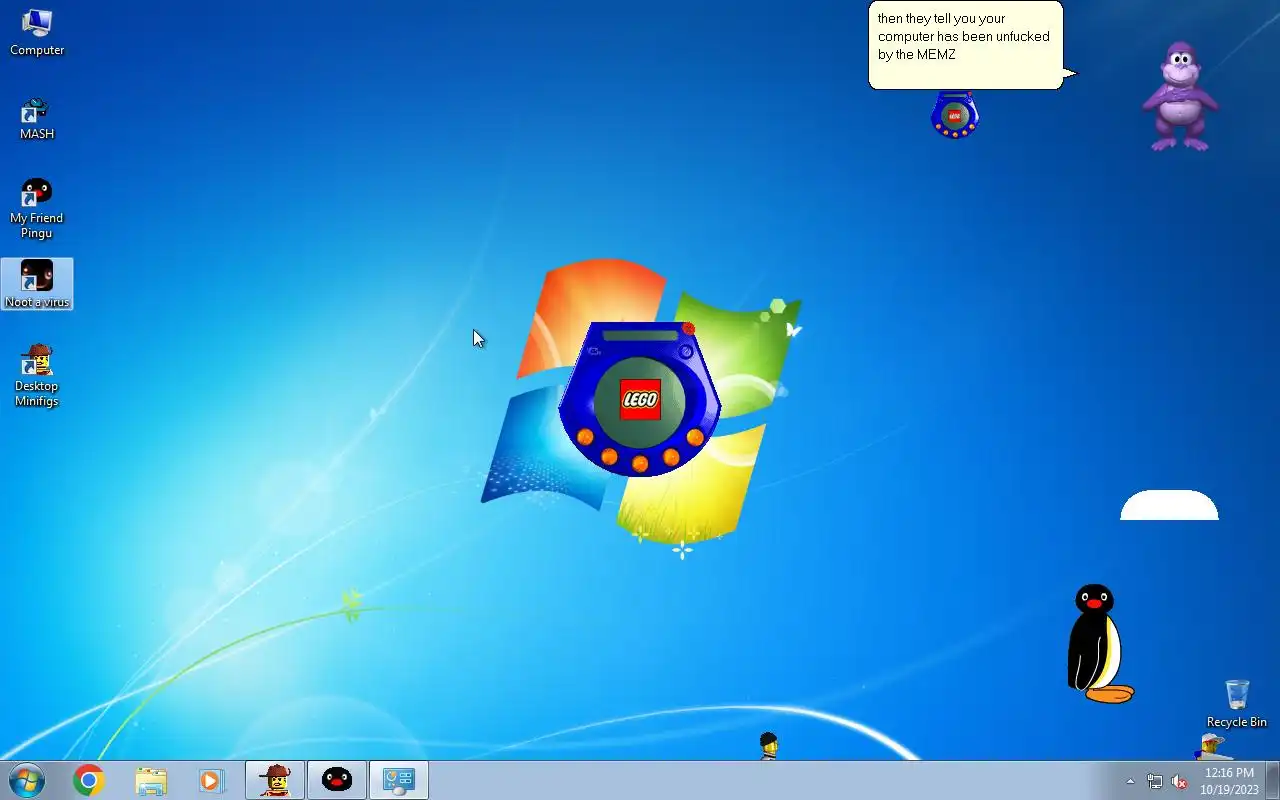Launch Google Chrome from the taskbar

coord(89,780)
